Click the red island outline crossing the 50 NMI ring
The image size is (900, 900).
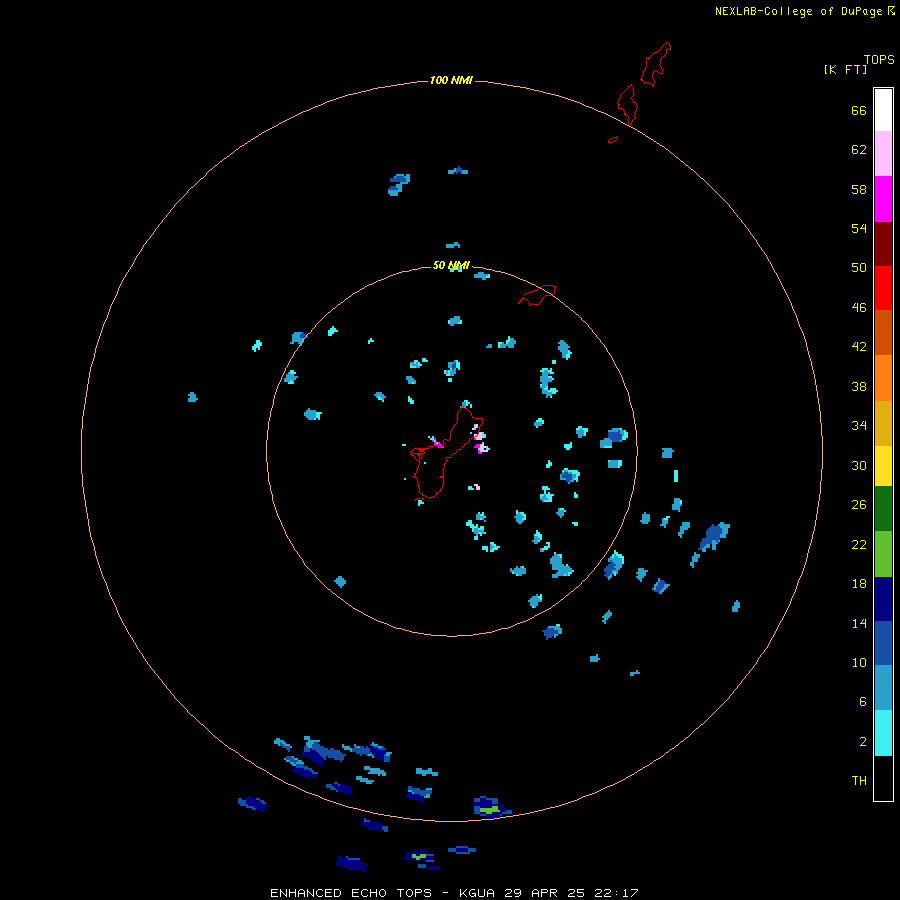(x=537, y=295)
